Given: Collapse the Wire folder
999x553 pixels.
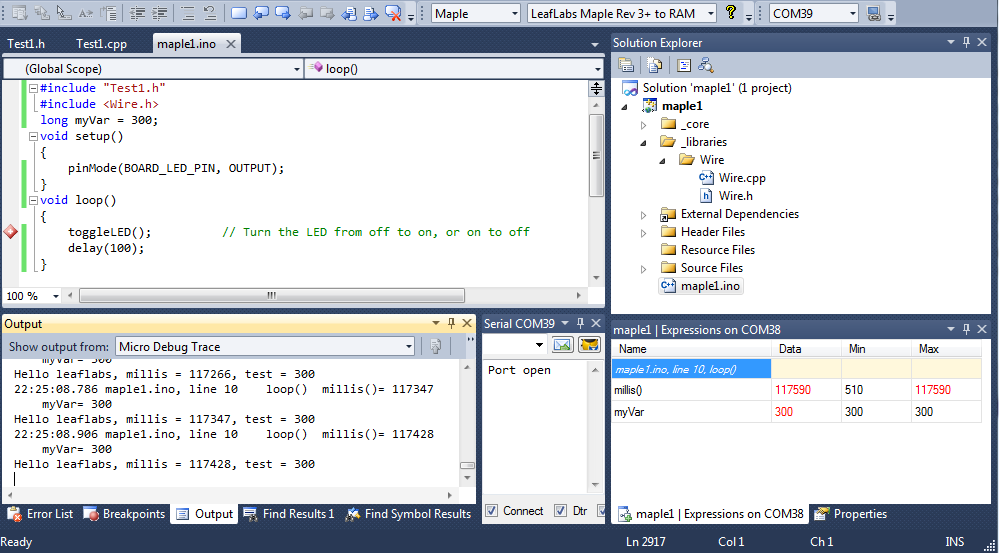Looking at the screenshot, I should pos(662,161).
